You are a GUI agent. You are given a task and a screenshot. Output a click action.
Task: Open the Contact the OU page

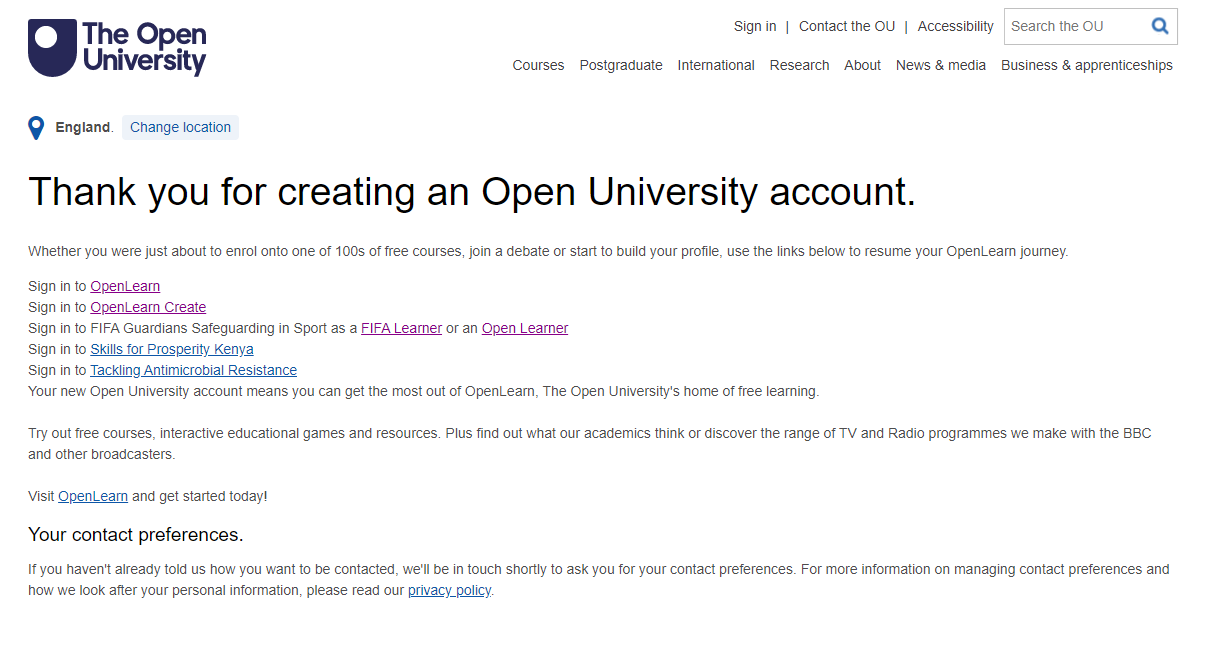click(846, 26)
